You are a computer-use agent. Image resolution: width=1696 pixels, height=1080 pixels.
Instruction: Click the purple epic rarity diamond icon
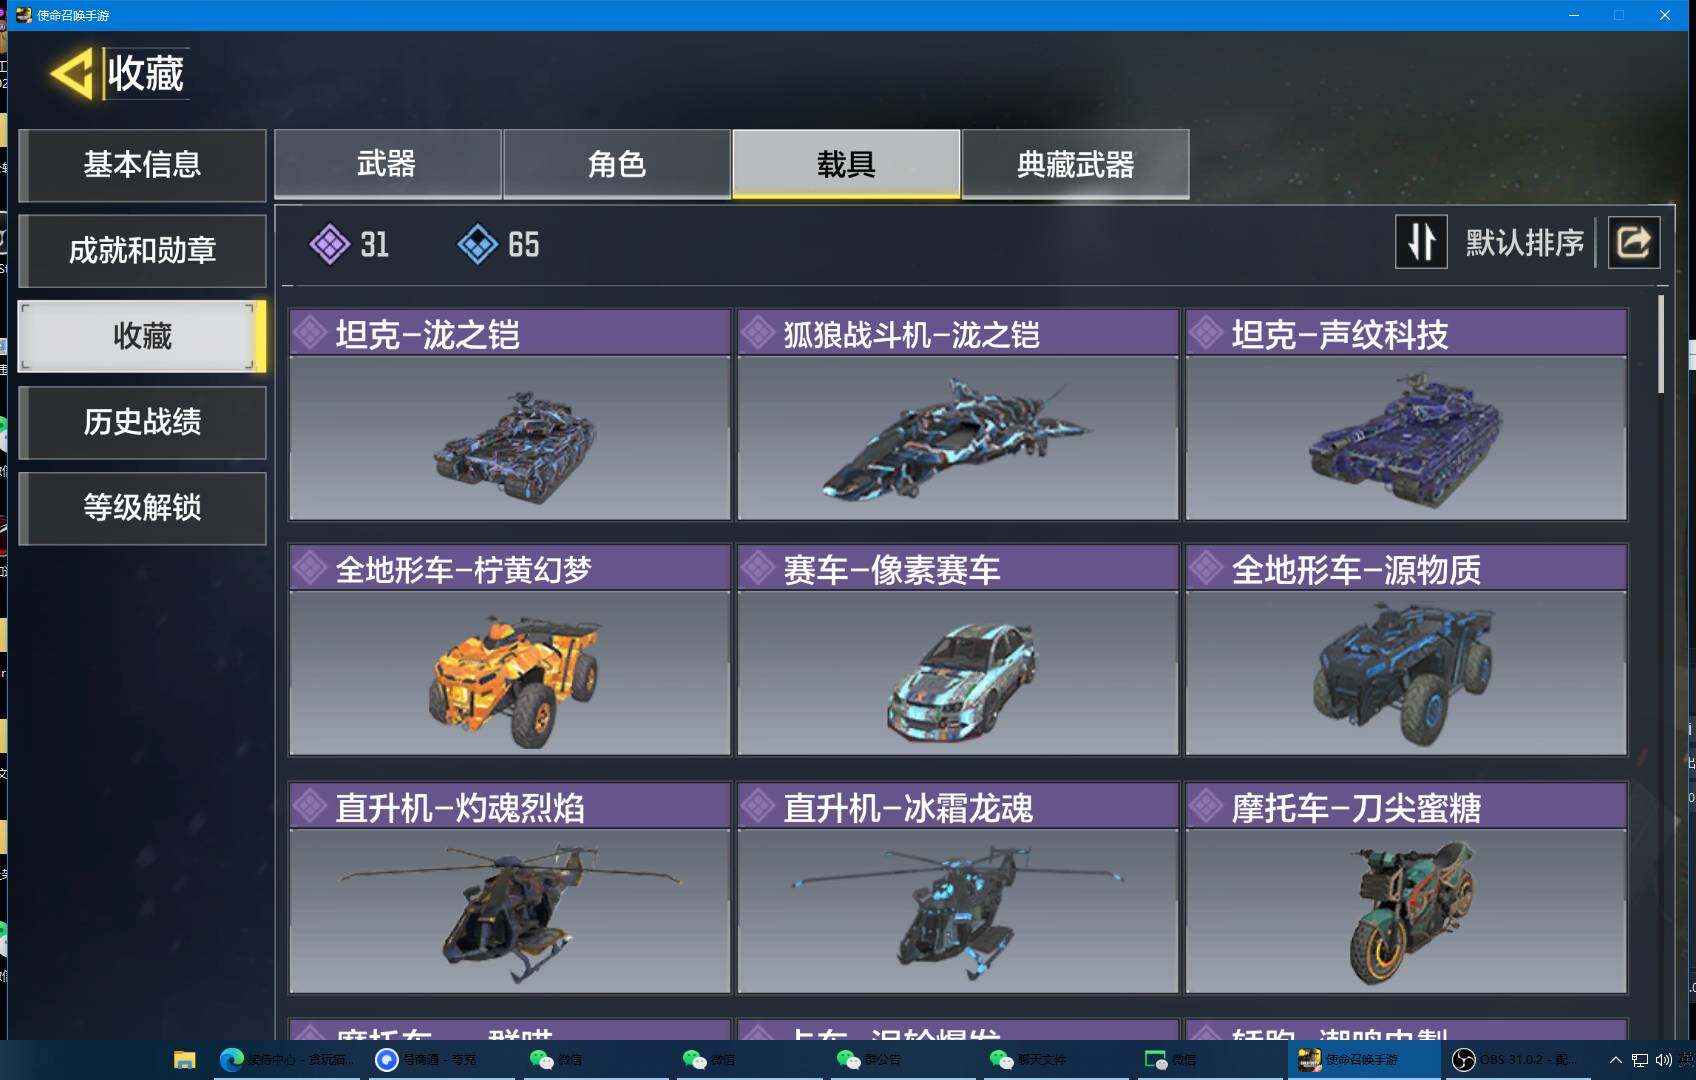(x=329, y=244)
